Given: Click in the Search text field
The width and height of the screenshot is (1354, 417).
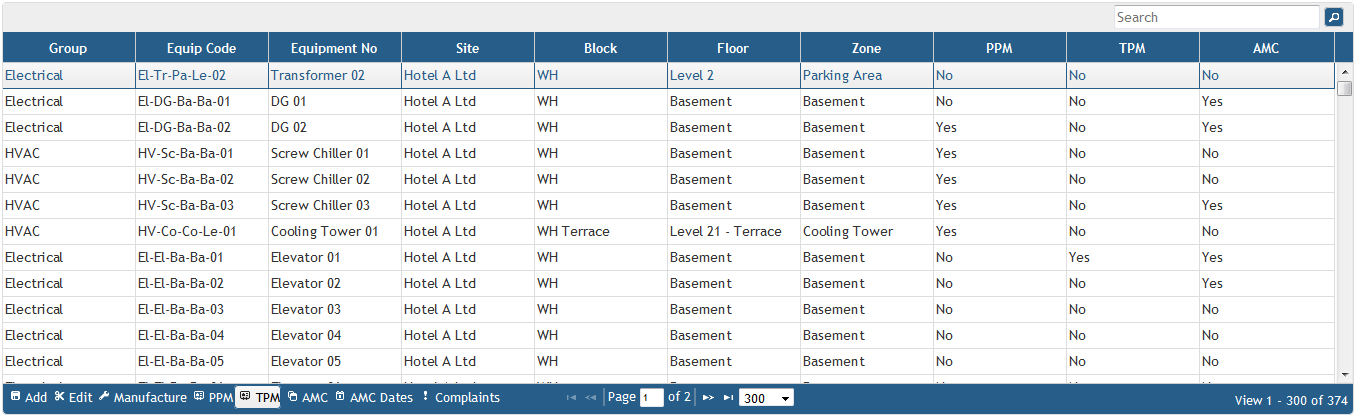Looking at the screenshot, I should coord(1216,17).
